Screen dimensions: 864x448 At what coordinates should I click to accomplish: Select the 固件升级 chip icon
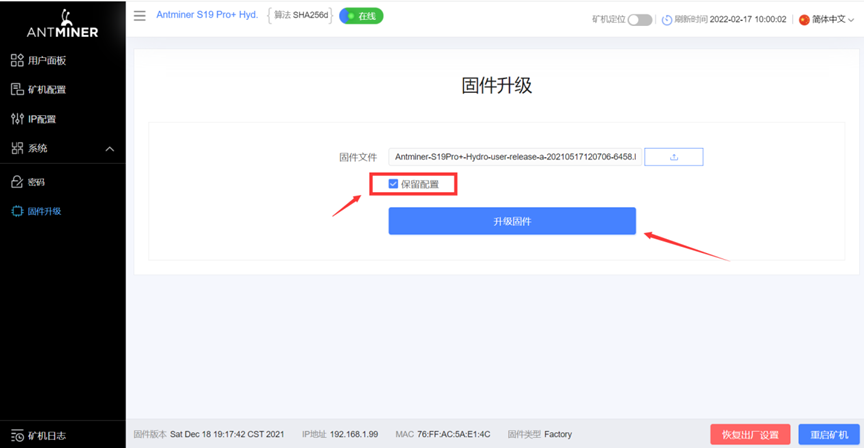pyautogui.click(x=17, y=211)
